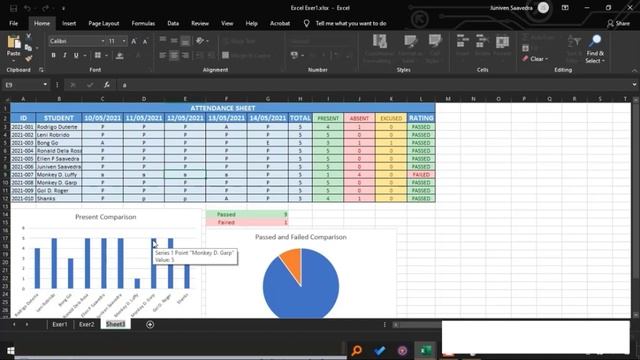Screen dimensions: 640x360
Task: Increase font size with larger A
Action: coord(134,41)
